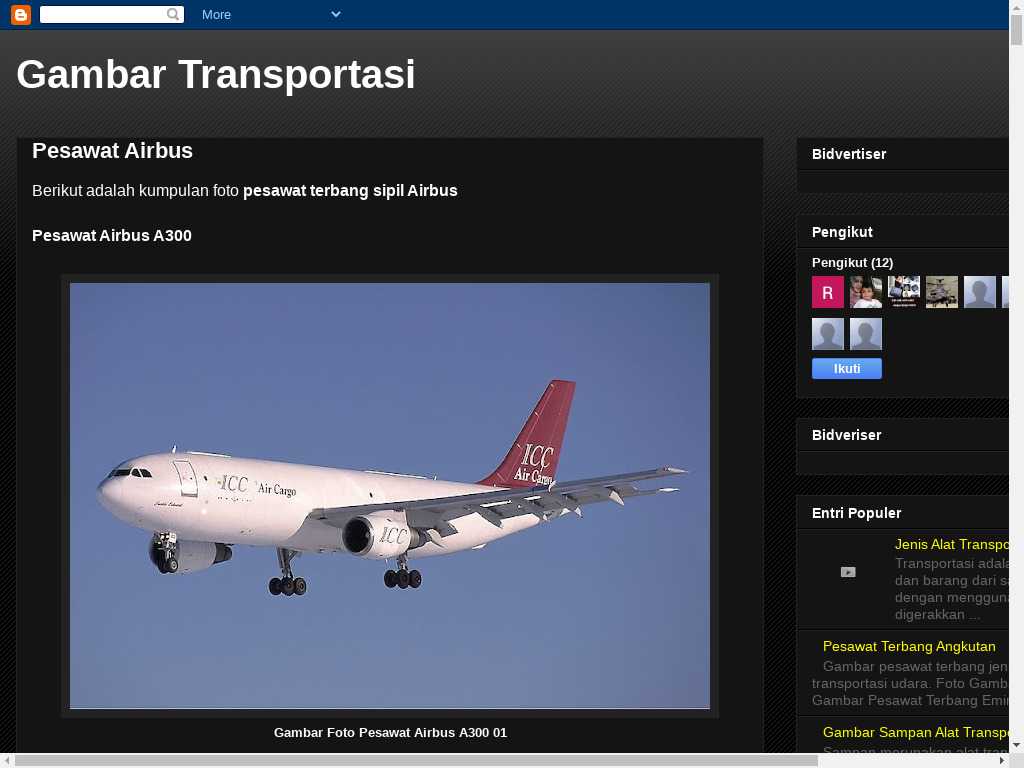Open the More menu in navbar
Image resolution: width=1024 pixels, height=768 pixels.
coord(216,14)
